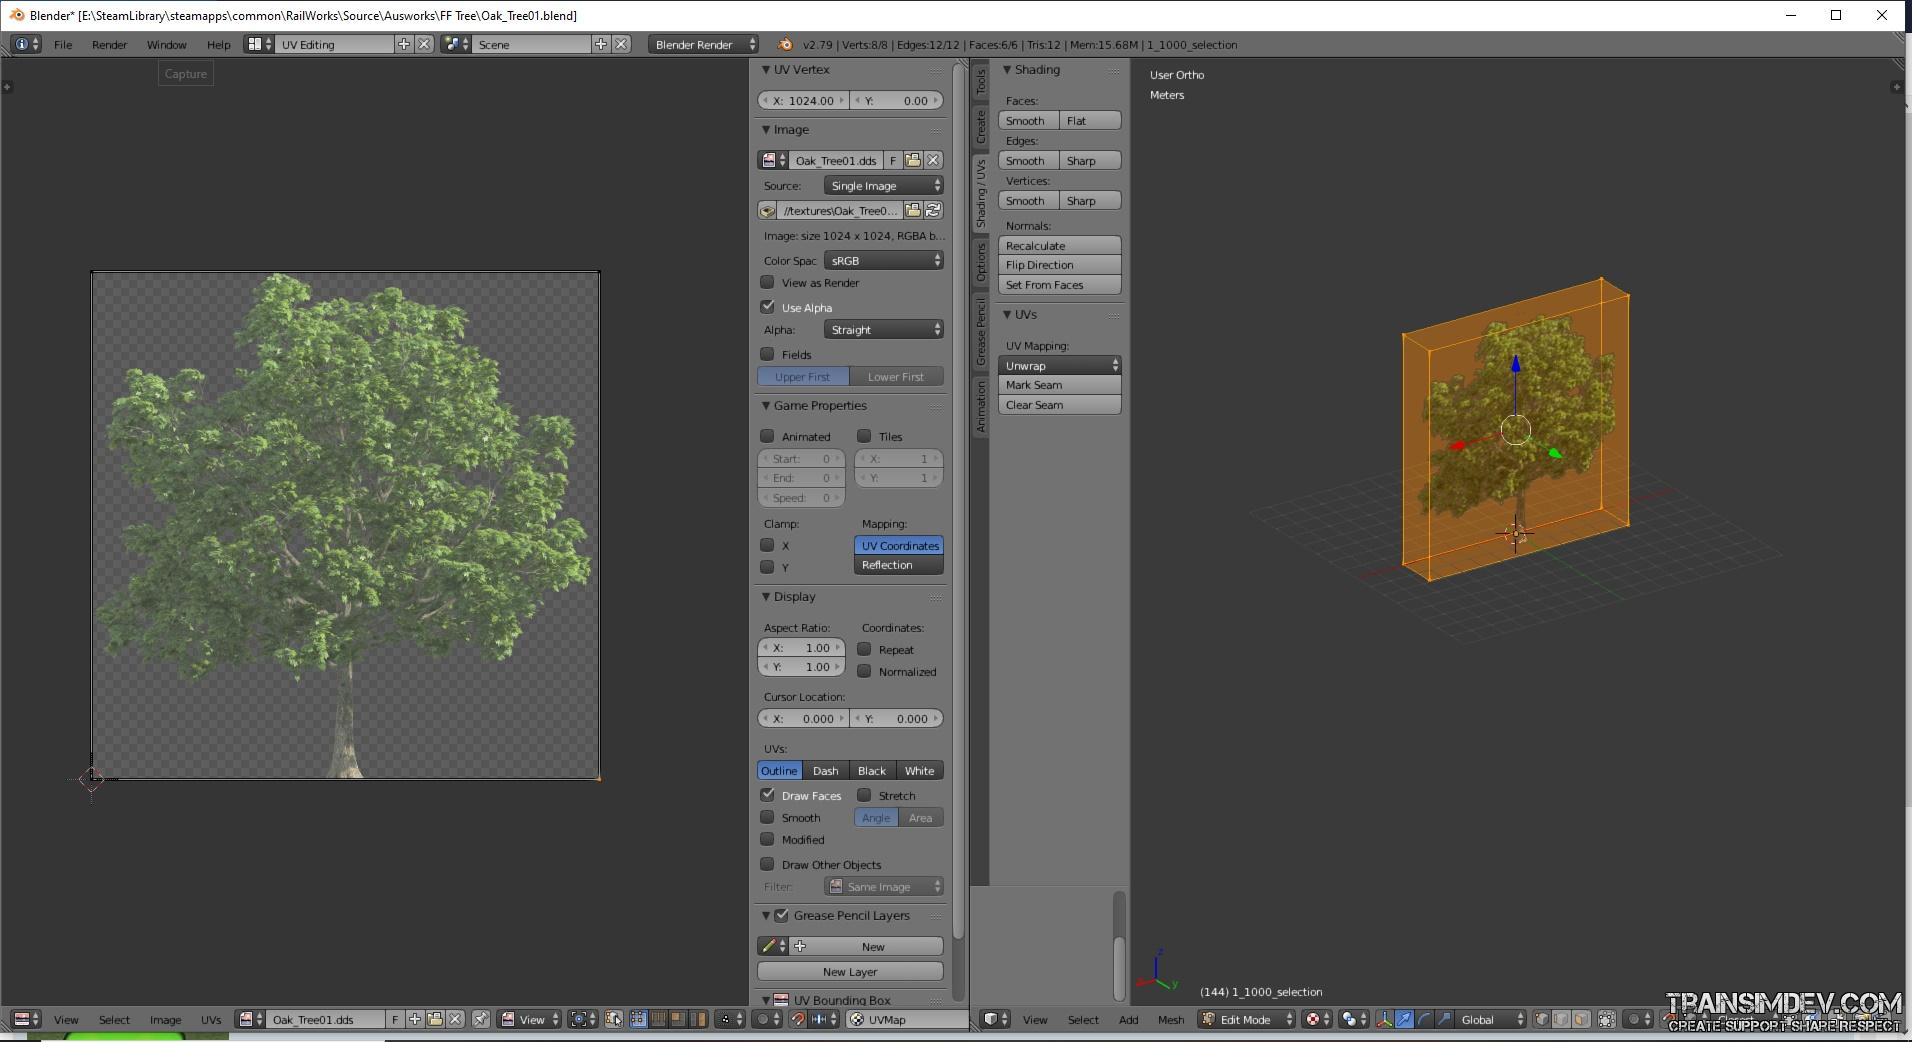Open the Source Single Image dropdown

883,186
